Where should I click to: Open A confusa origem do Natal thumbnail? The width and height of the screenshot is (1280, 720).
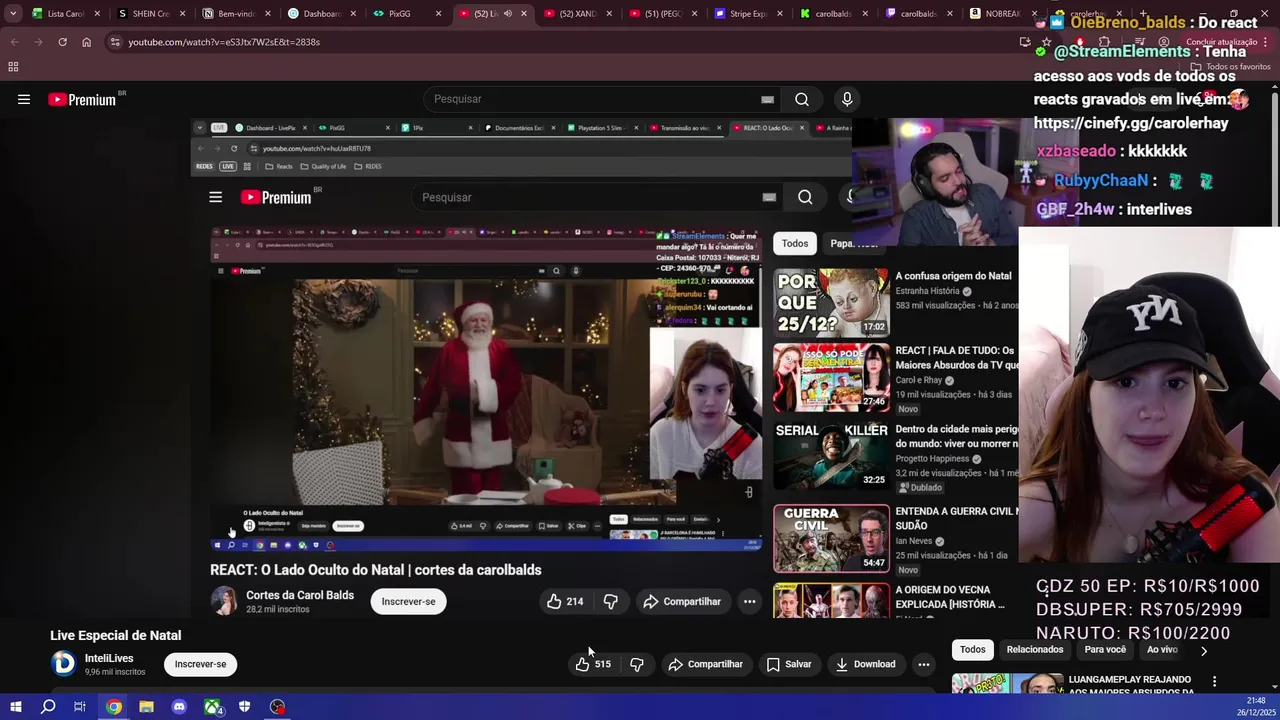(831, 301)
